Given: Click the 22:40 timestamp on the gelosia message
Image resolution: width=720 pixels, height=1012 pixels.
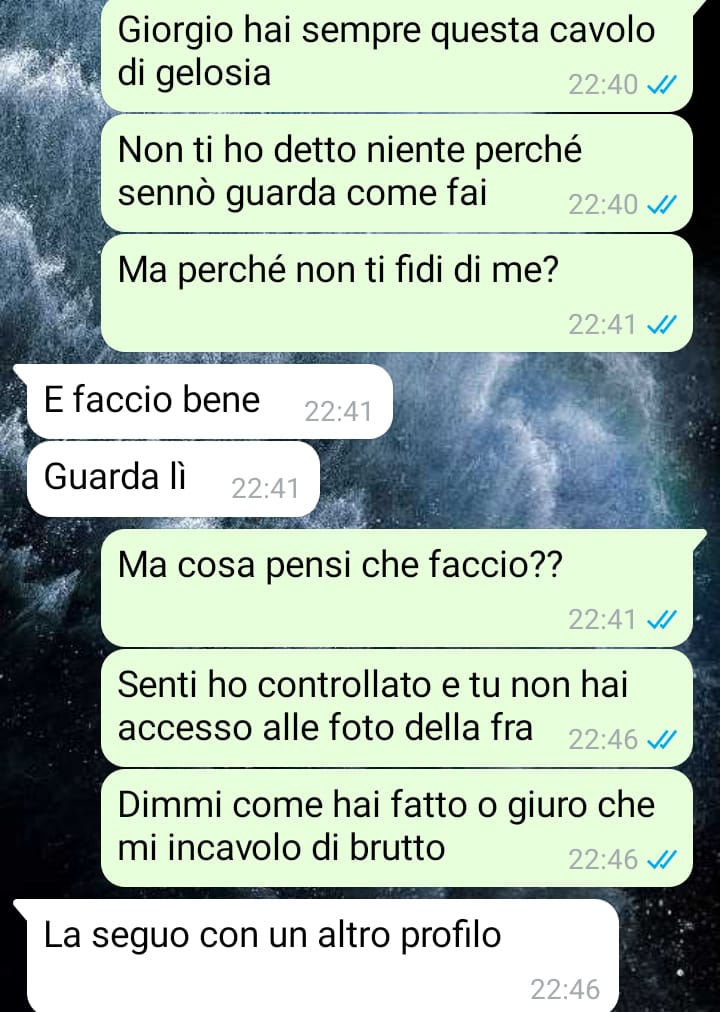Looking at the screenshot, I should tap(603, 85).
